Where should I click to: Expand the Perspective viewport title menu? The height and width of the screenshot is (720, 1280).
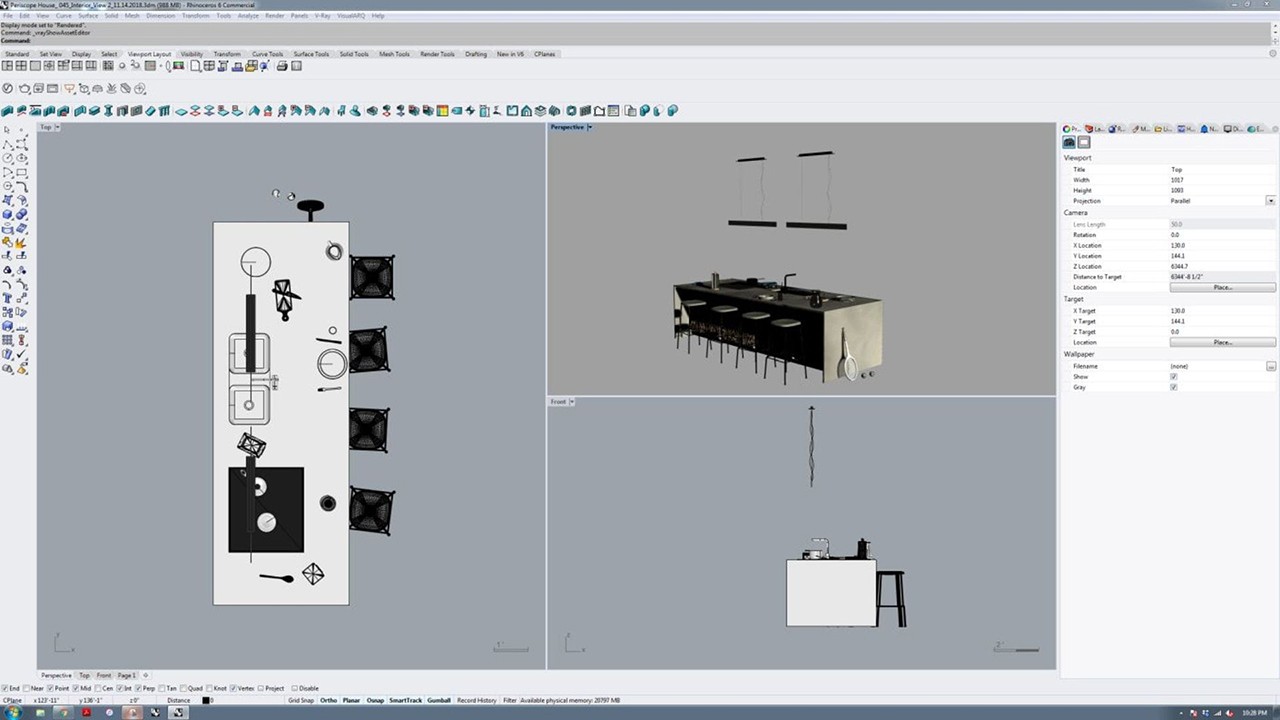tap(589, 127)
